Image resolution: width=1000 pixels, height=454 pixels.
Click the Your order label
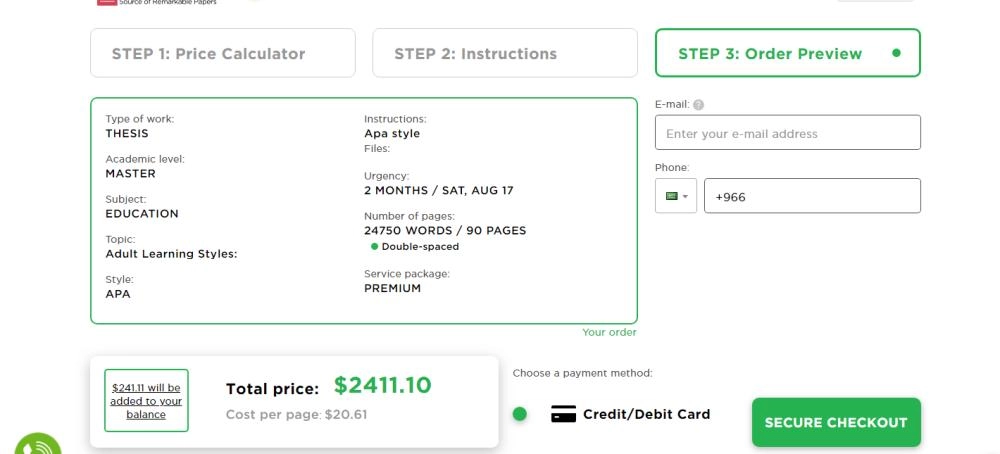609,333
